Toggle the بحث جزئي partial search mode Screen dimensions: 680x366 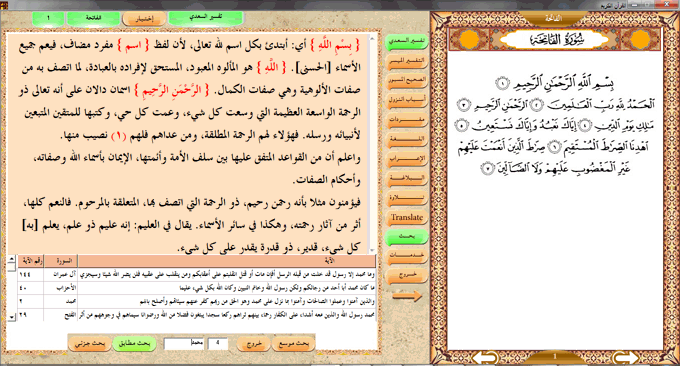90,343
